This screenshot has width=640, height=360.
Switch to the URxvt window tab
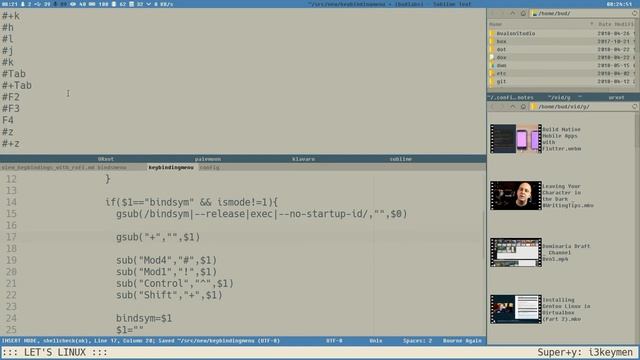click(106, 159)
